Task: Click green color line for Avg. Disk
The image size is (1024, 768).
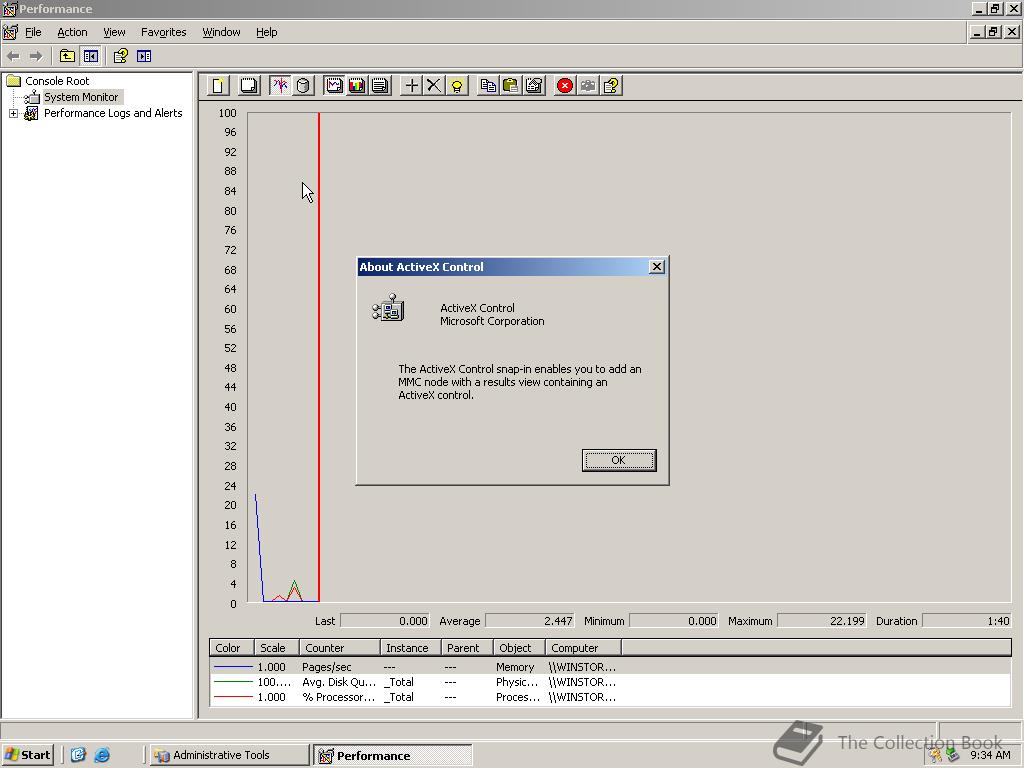Action: (x=233, y=682)
